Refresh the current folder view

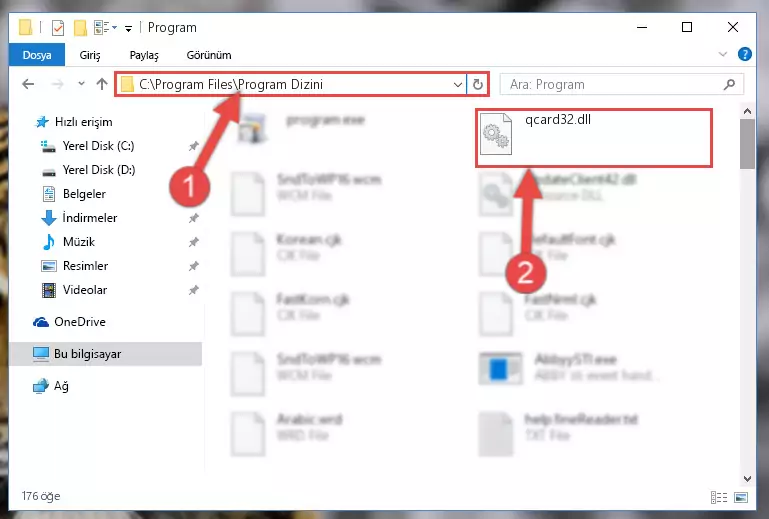tap(478, 84)
